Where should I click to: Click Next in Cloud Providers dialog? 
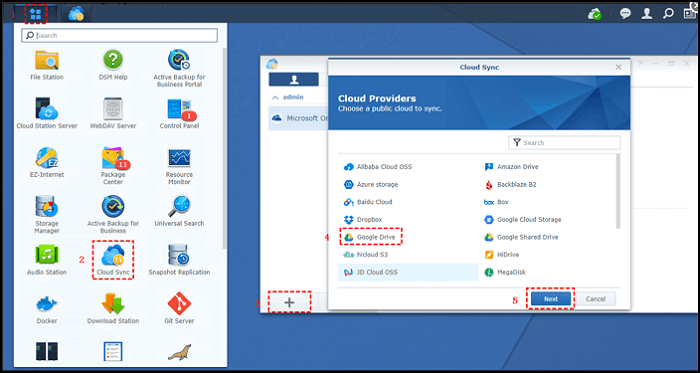pyautogui.click(x=551, y=299)
